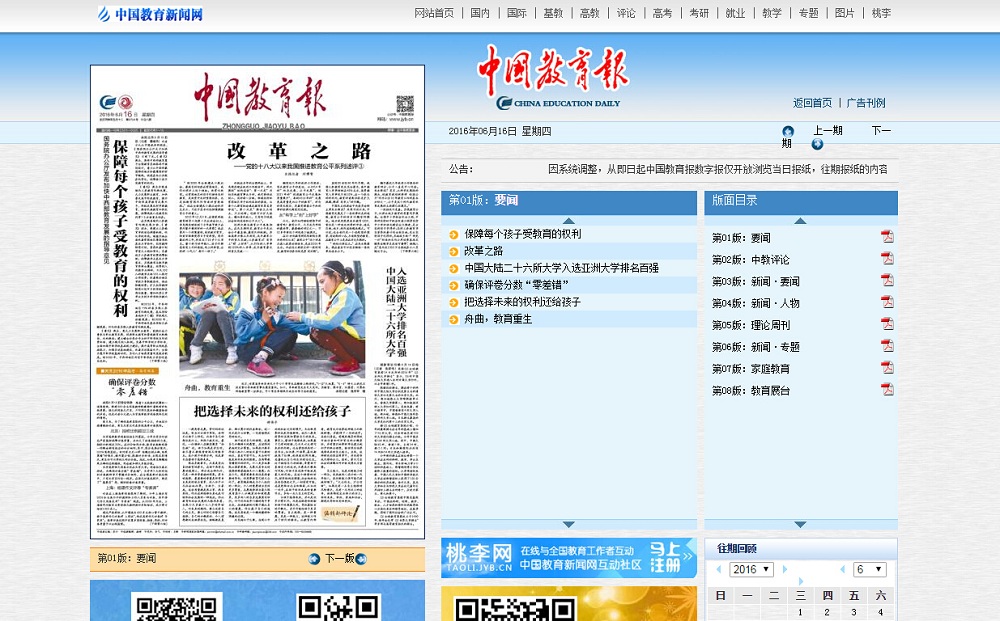Viewport: 1000px width, 621px height.
Task: Click the China Education Daily header logo
Action: [554, 77]
